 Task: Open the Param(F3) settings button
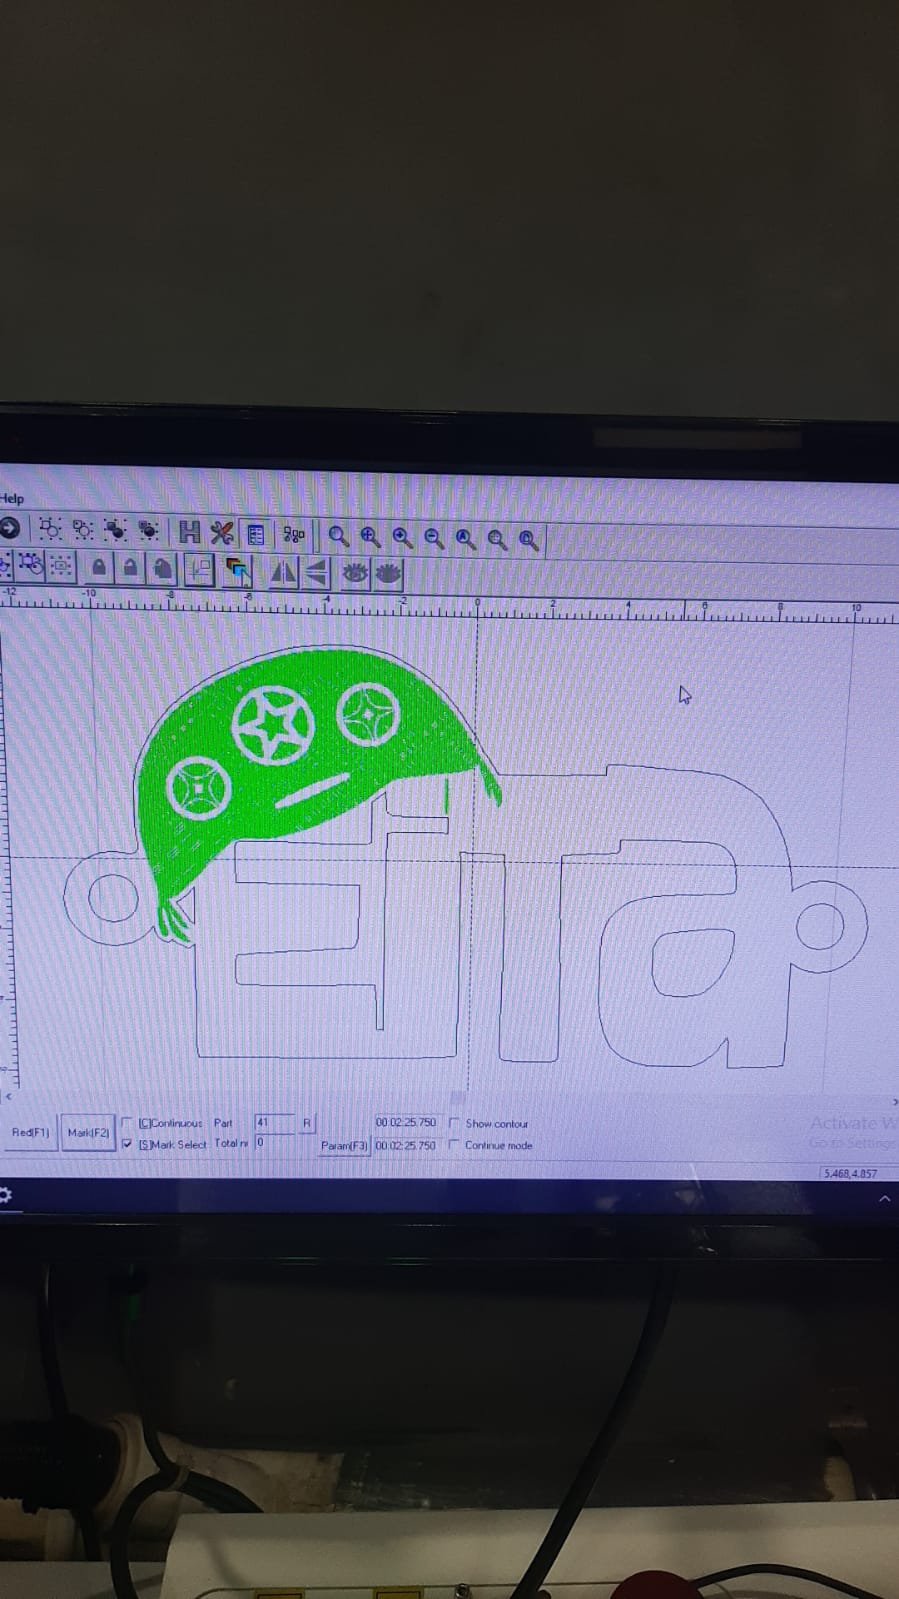[x=344, y=1146]
